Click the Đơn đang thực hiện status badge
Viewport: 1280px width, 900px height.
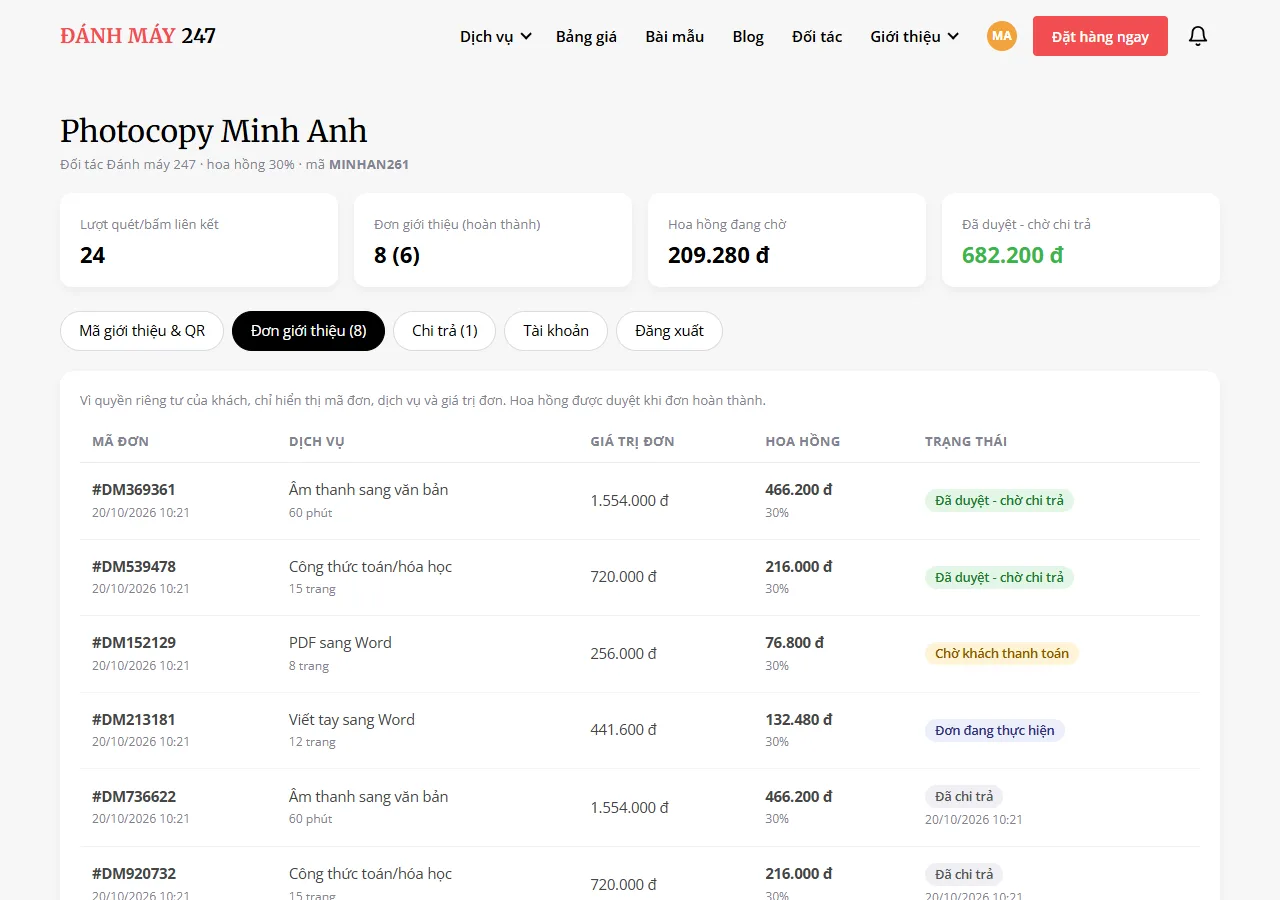pos(995,730)
